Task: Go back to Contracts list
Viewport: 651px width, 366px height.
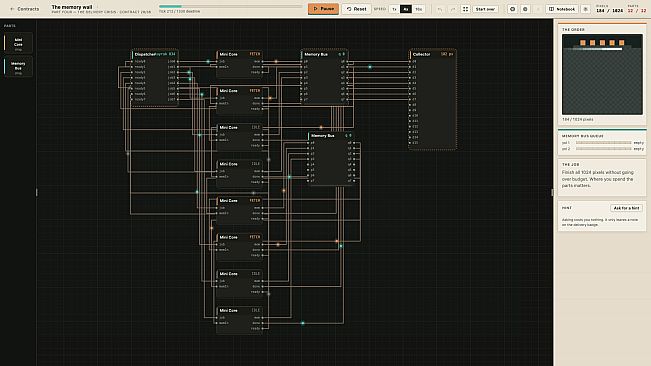Action: click(x=24, y=9)
